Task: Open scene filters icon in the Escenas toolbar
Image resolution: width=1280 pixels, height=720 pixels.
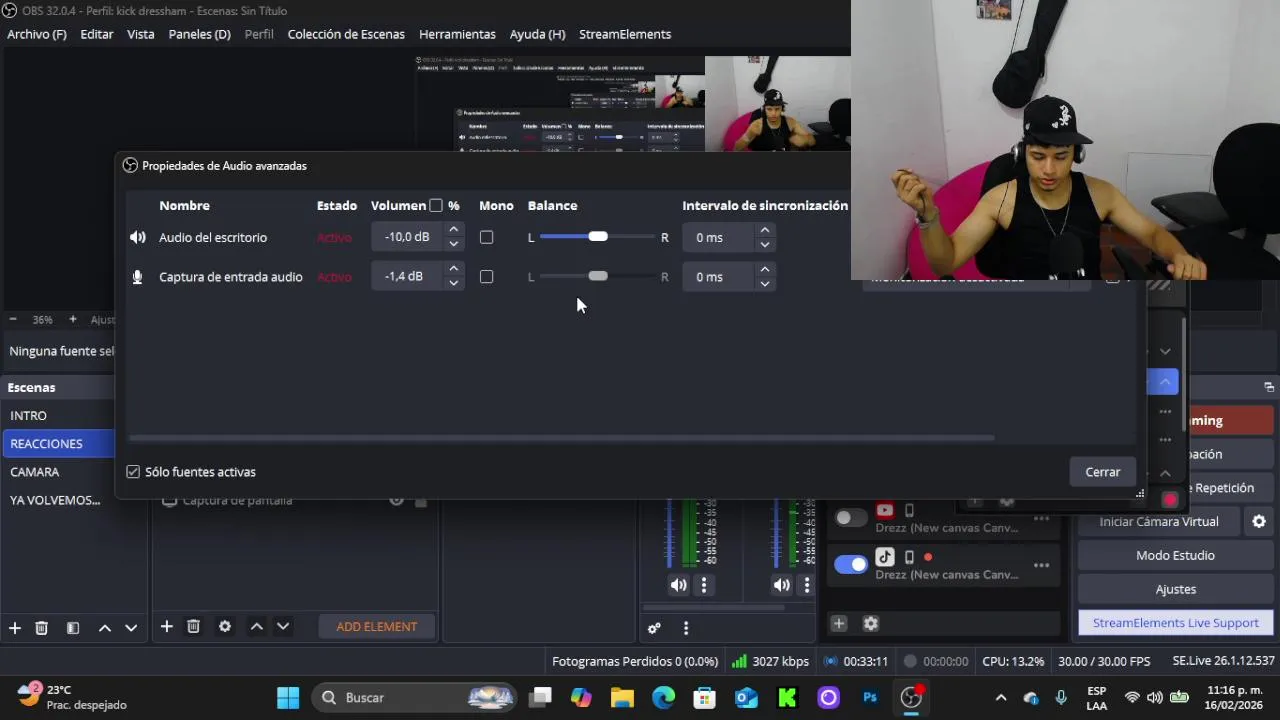Action: 73,628
